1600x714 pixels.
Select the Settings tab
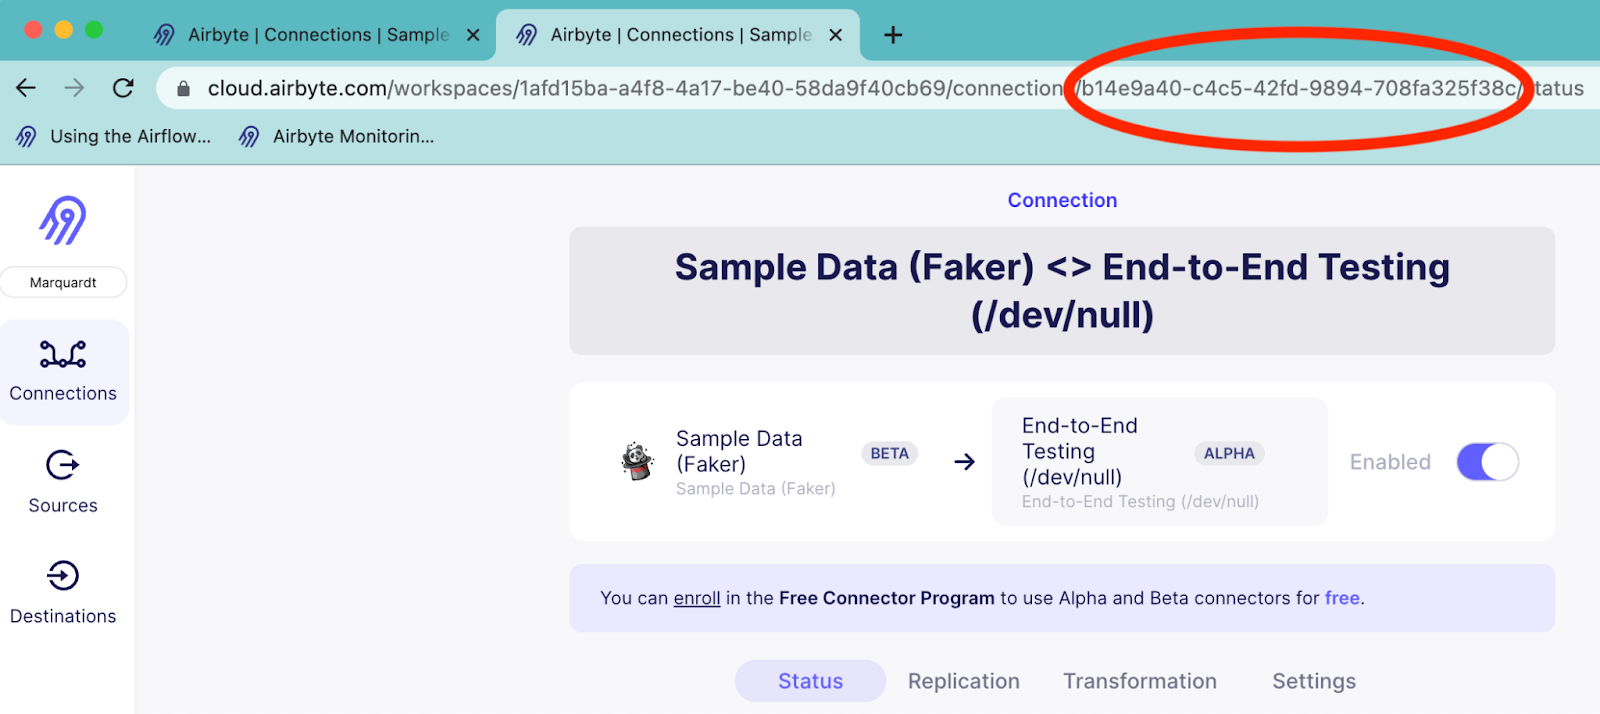[x=1313, y=681]
